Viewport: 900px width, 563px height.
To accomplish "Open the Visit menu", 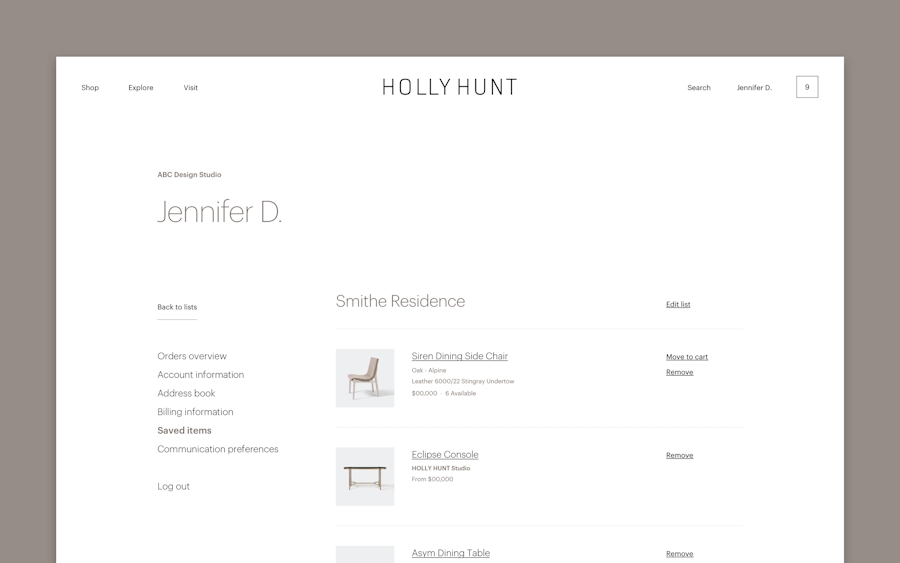I will pos(191,88).
